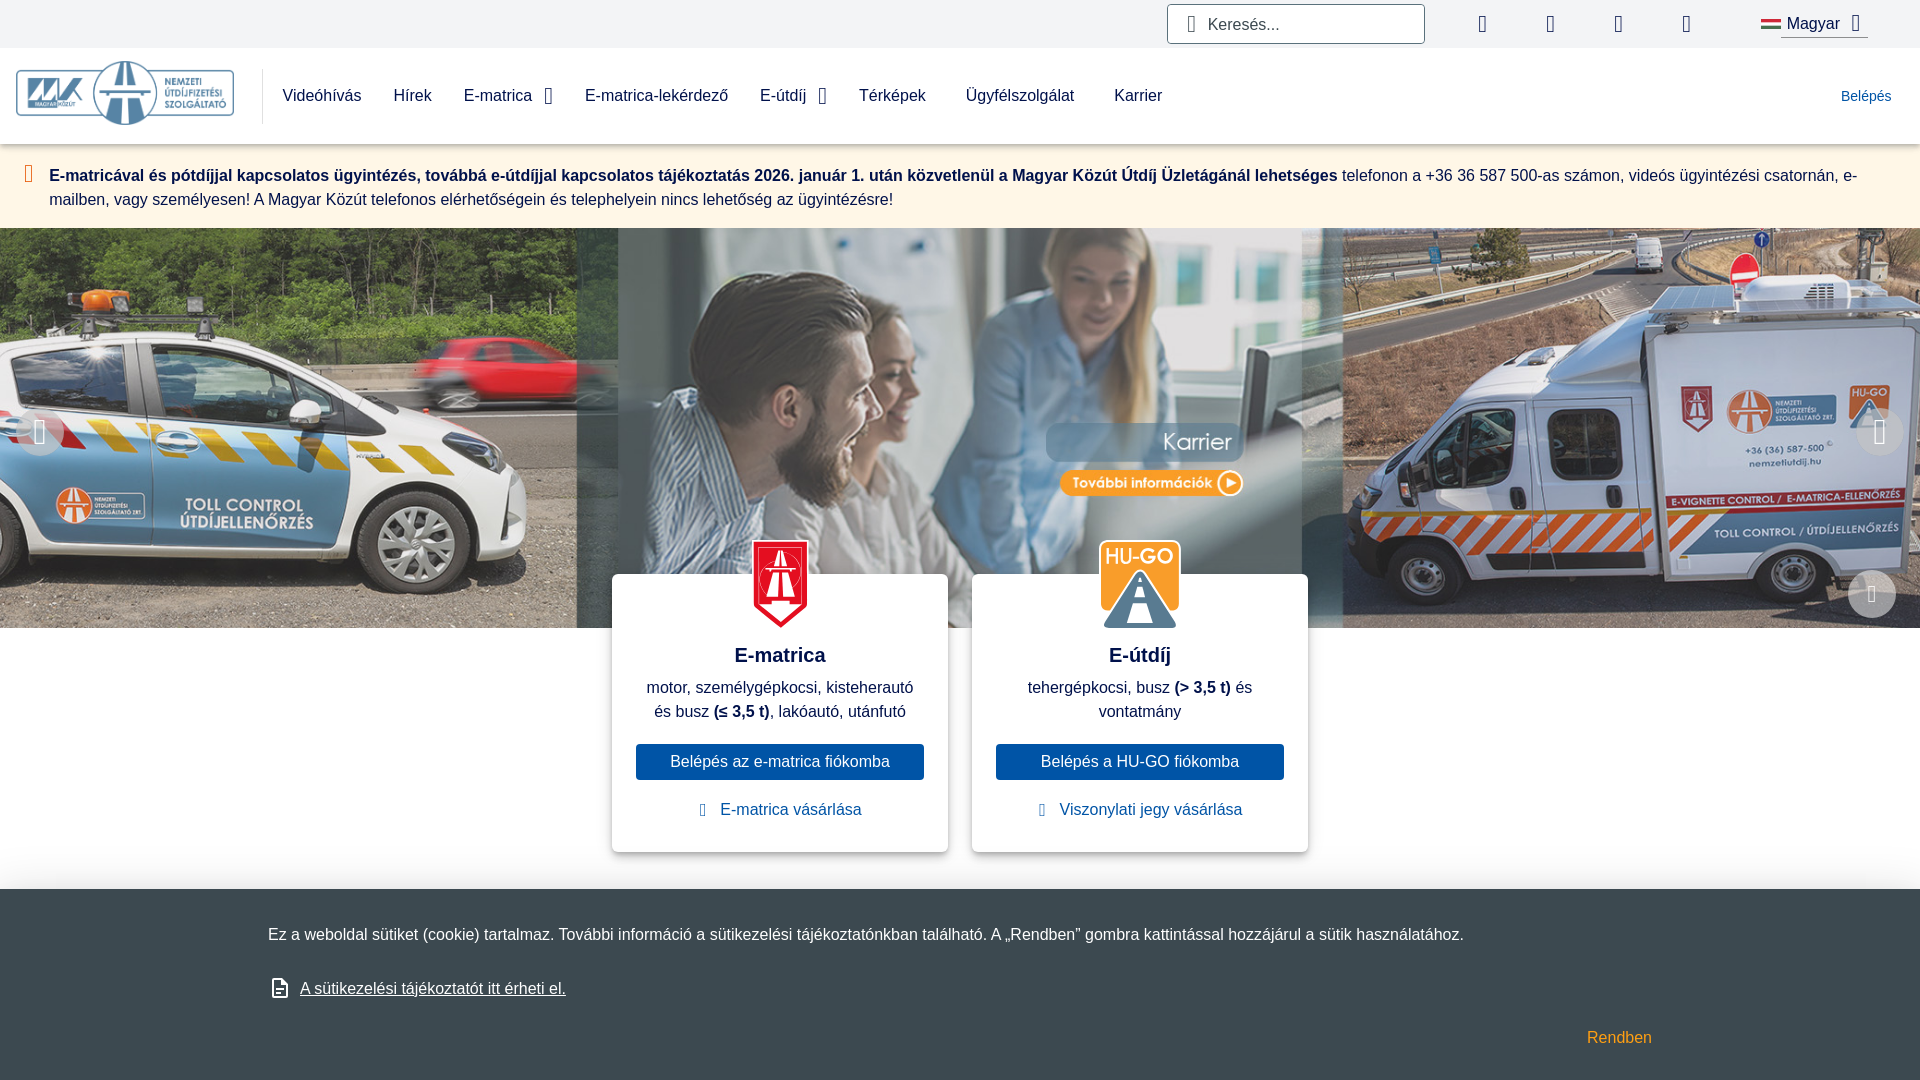The width and height of the screenshot is (1920, 1080).
Task: Click the icon beside Viszonylati jegy vásárlása
Action: click(x=1042, y=810)
